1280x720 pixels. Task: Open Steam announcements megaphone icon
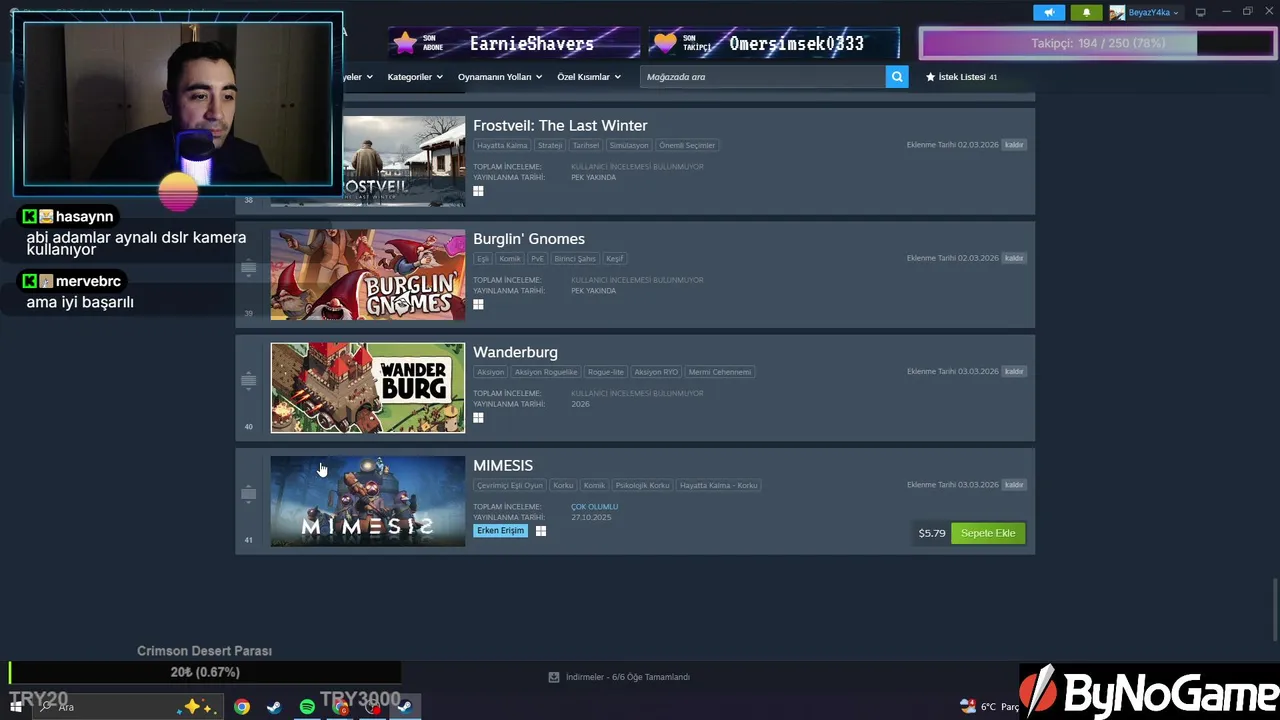(1048, 12)
